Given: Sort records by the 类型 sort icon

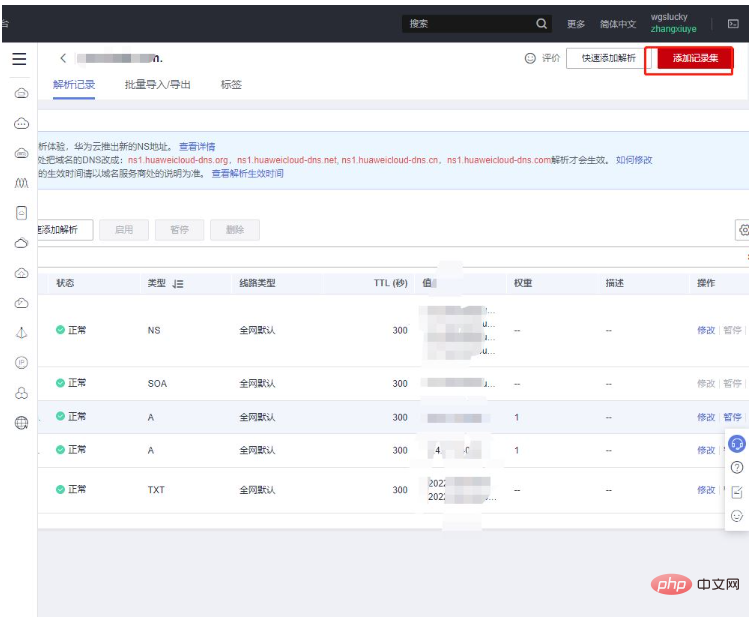Looking at the screenshot, I should point(178,284).
